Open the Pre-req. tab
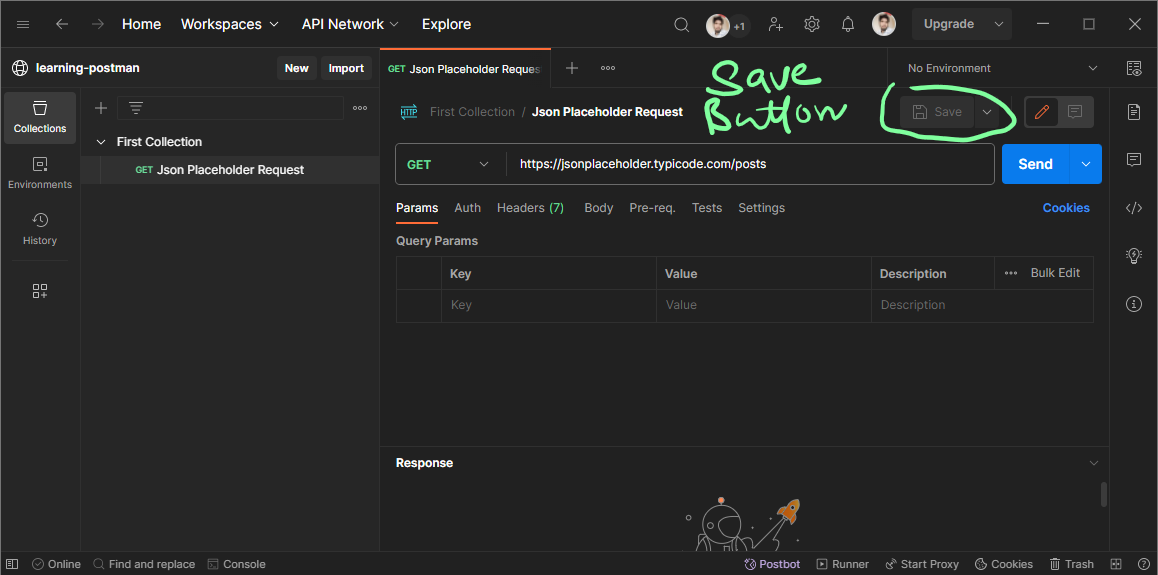 tap(652, 208)
